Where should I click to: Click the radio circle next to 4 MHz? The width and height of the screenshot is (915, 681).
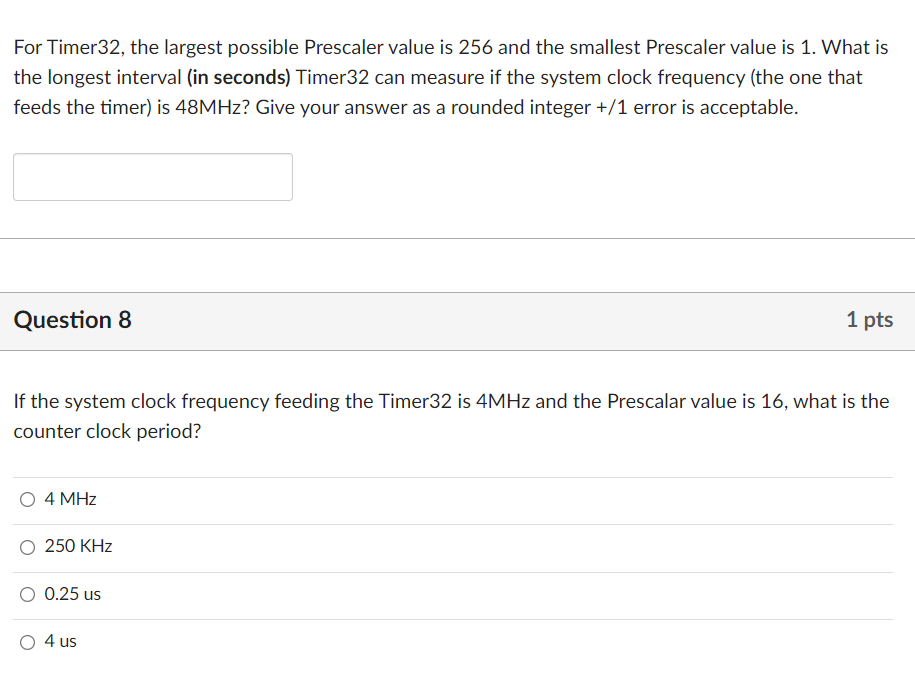27,498
